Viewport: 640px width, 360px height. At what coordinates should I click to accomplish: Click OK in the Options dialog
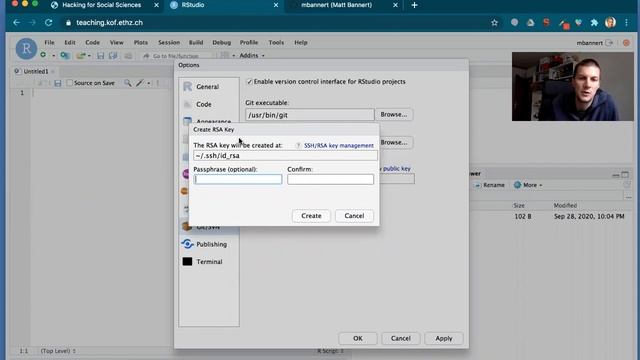(358, 338)
